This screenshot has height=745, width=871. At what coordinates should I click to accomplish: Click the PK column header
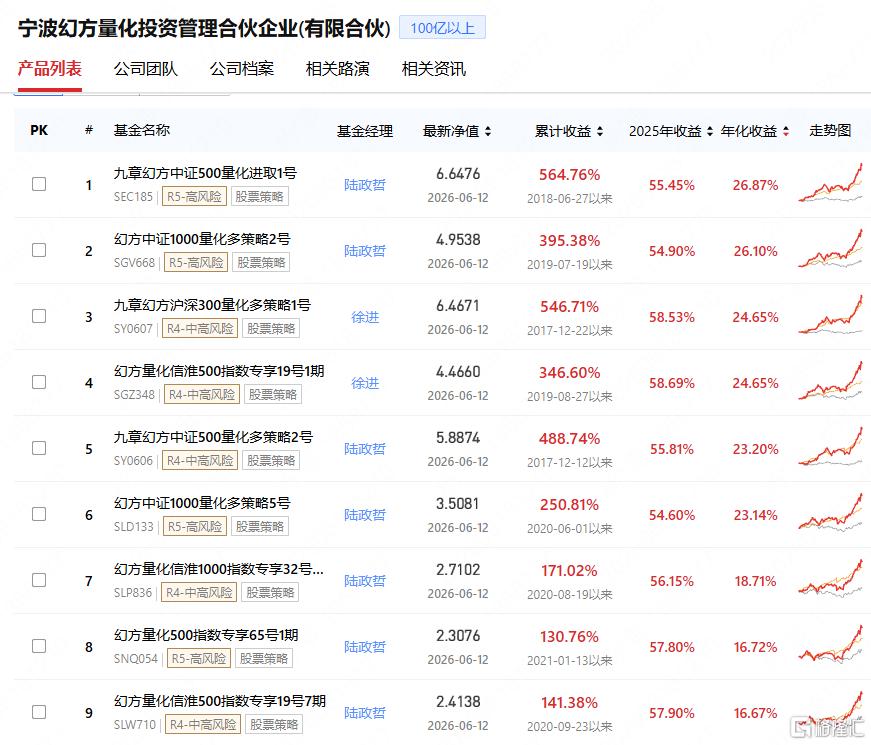coord(39,131)
